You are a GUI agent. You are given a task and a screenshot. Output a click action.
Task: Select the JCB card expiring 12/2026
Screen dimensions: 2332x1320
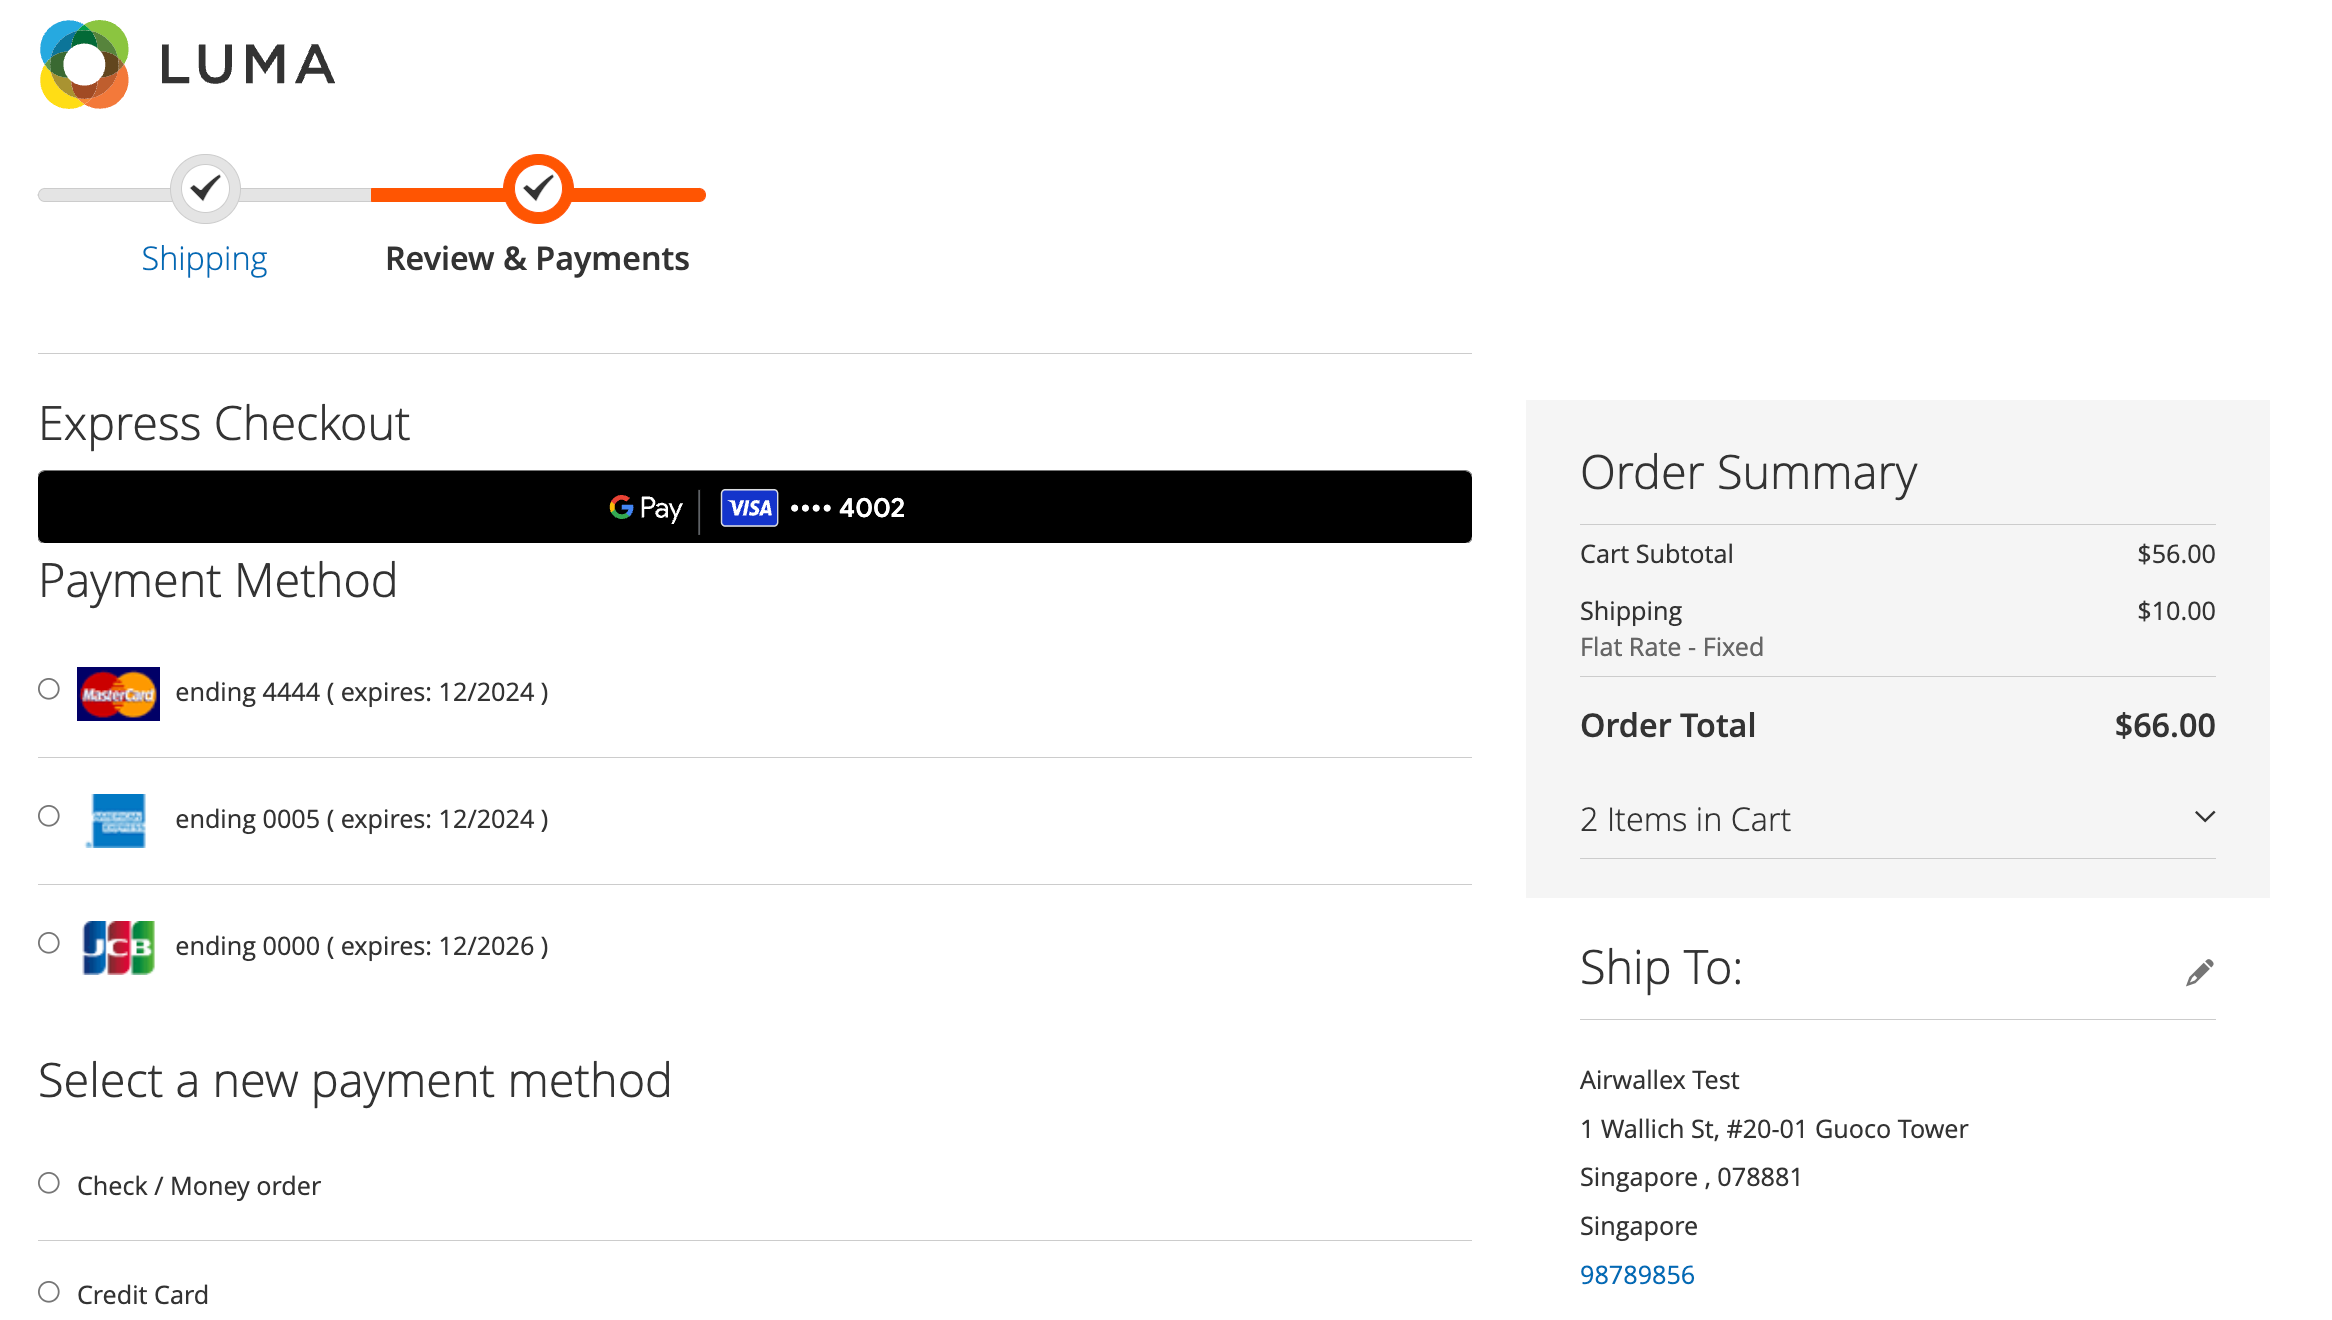[x=47, y=941]
